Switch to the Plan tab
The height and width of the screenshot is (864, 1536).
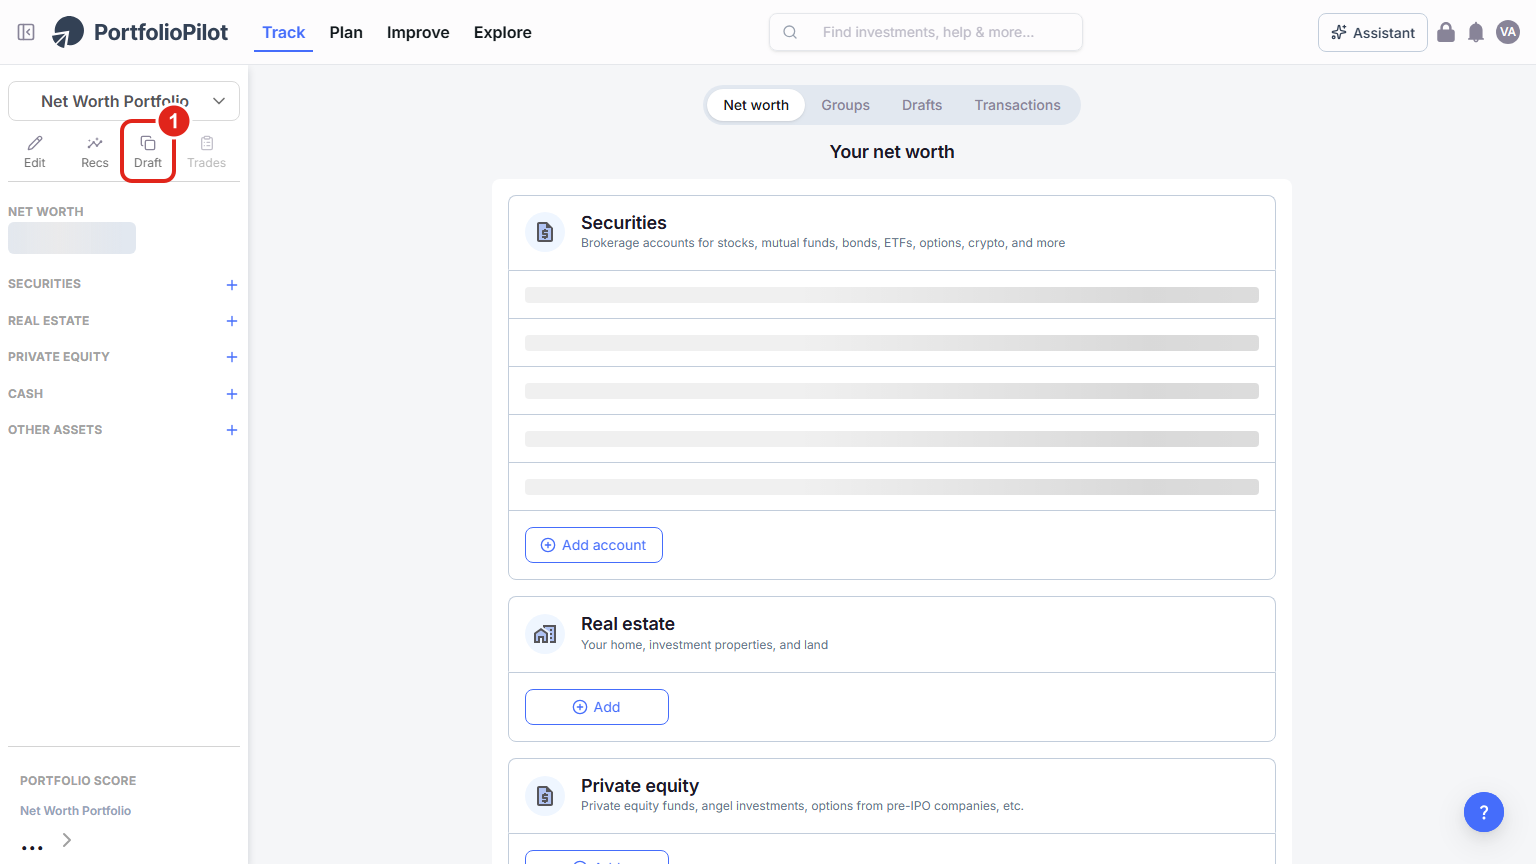(346, 32)
